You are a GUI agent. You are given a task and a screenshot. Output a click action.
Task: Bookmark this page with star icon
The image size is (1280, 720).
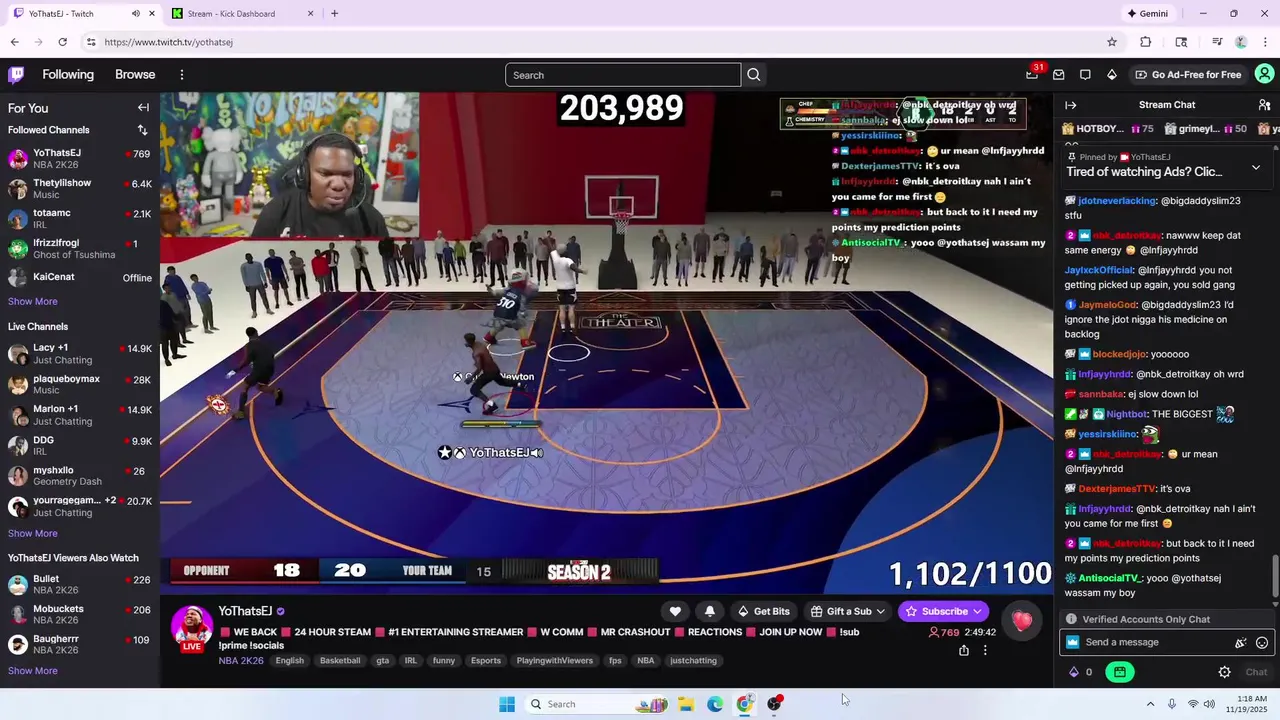click(x=1112, y=42)
